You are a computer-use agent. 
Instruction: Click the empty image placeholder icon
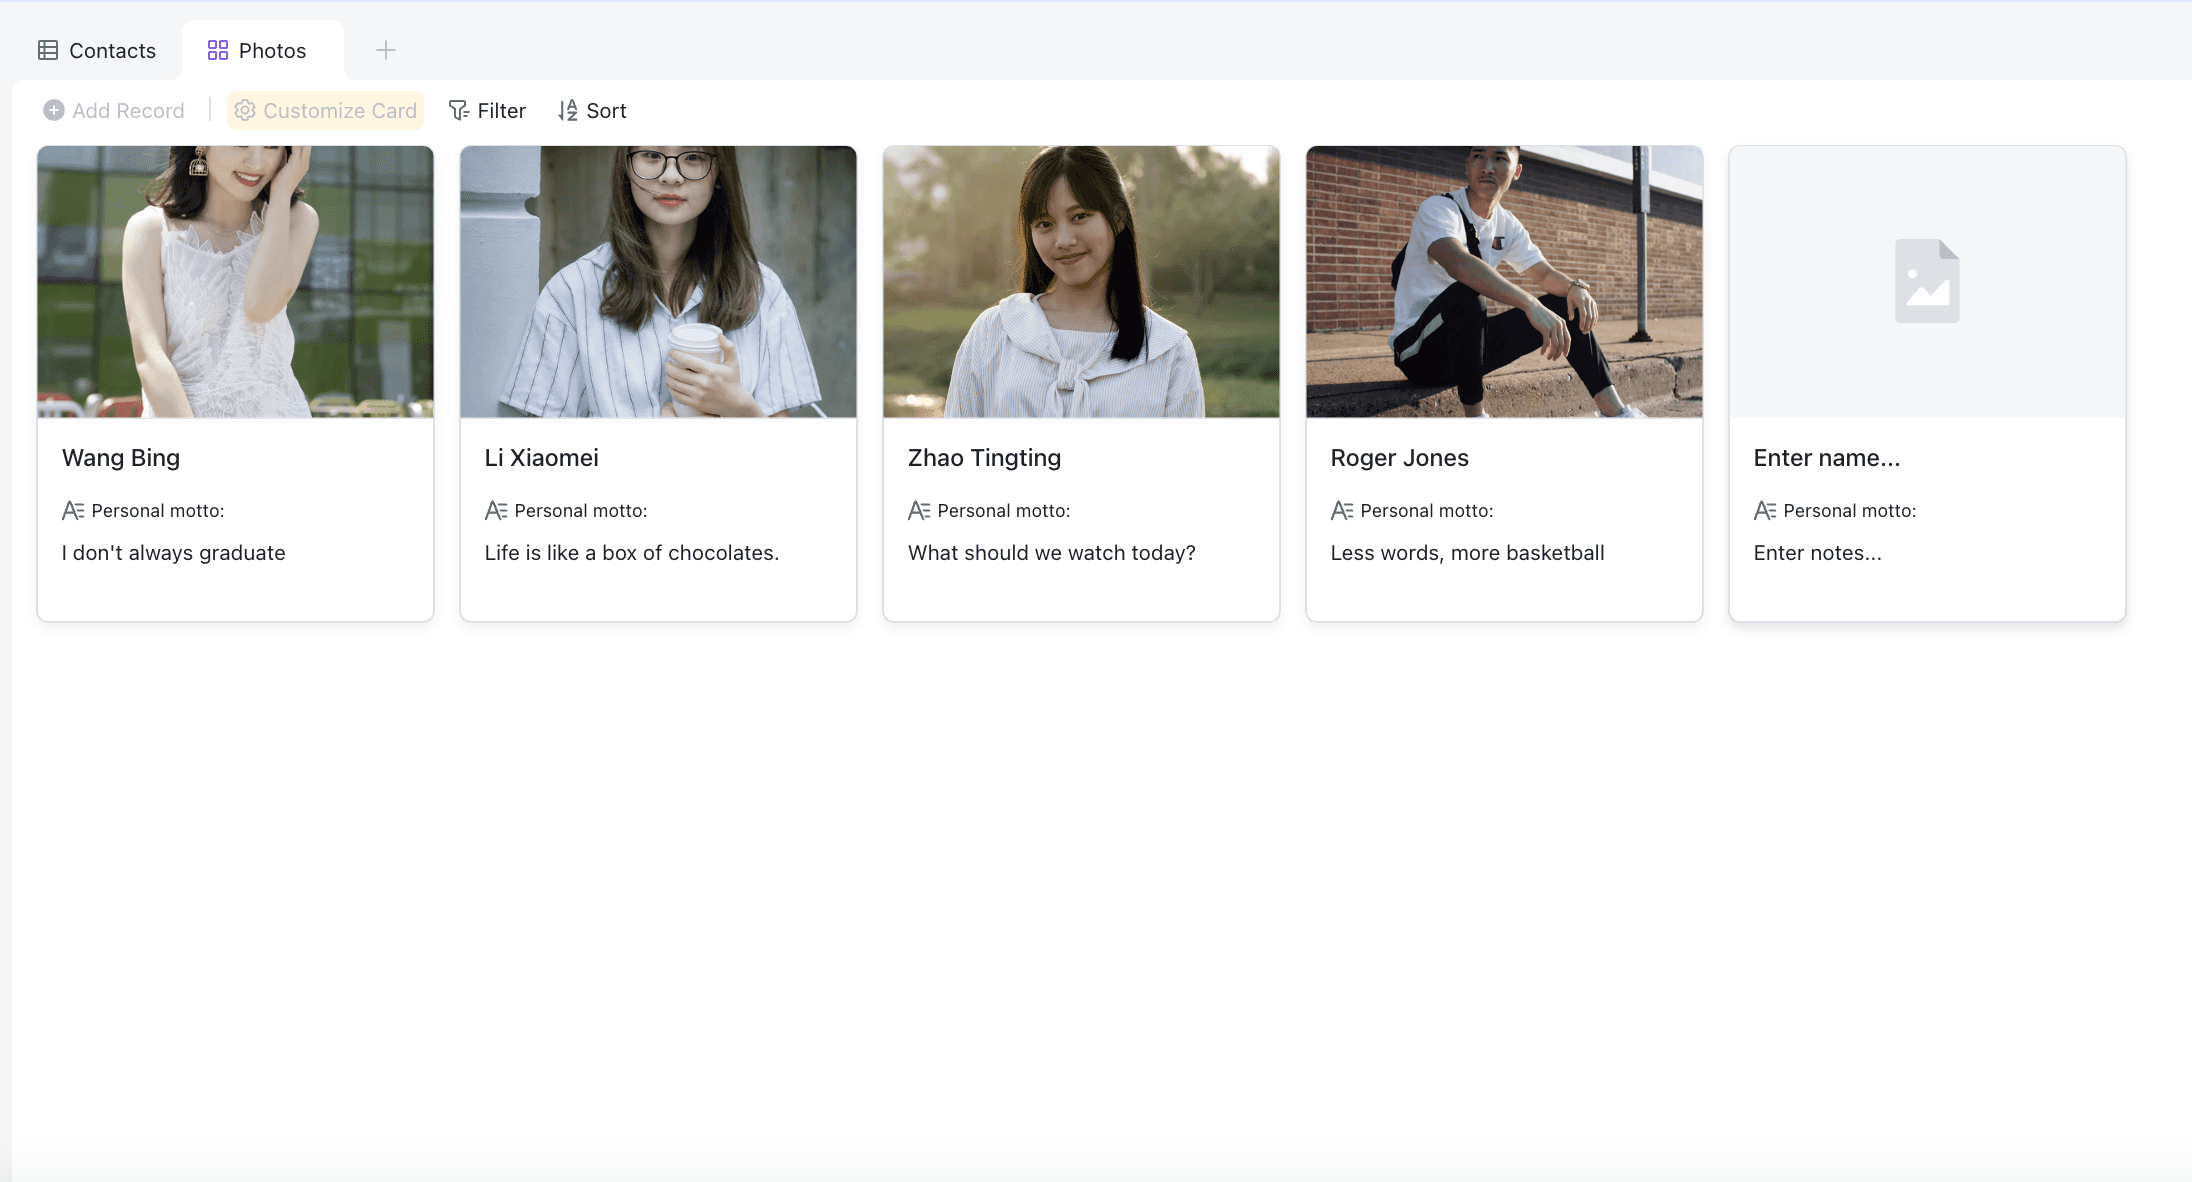pos(1926,281)
